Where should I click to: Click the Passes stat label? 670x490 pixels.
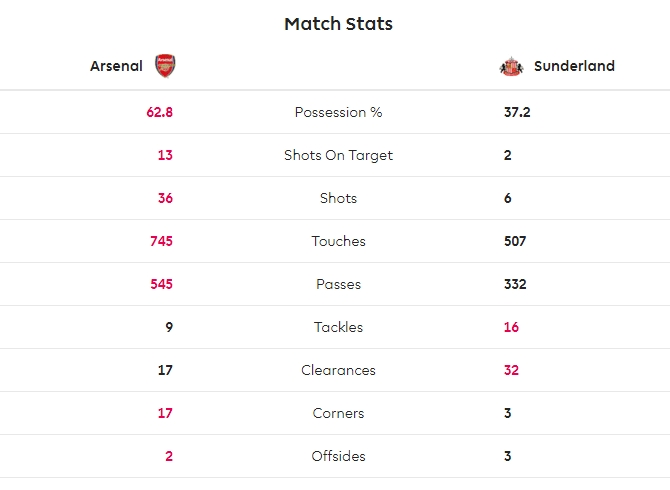point(338,284)
